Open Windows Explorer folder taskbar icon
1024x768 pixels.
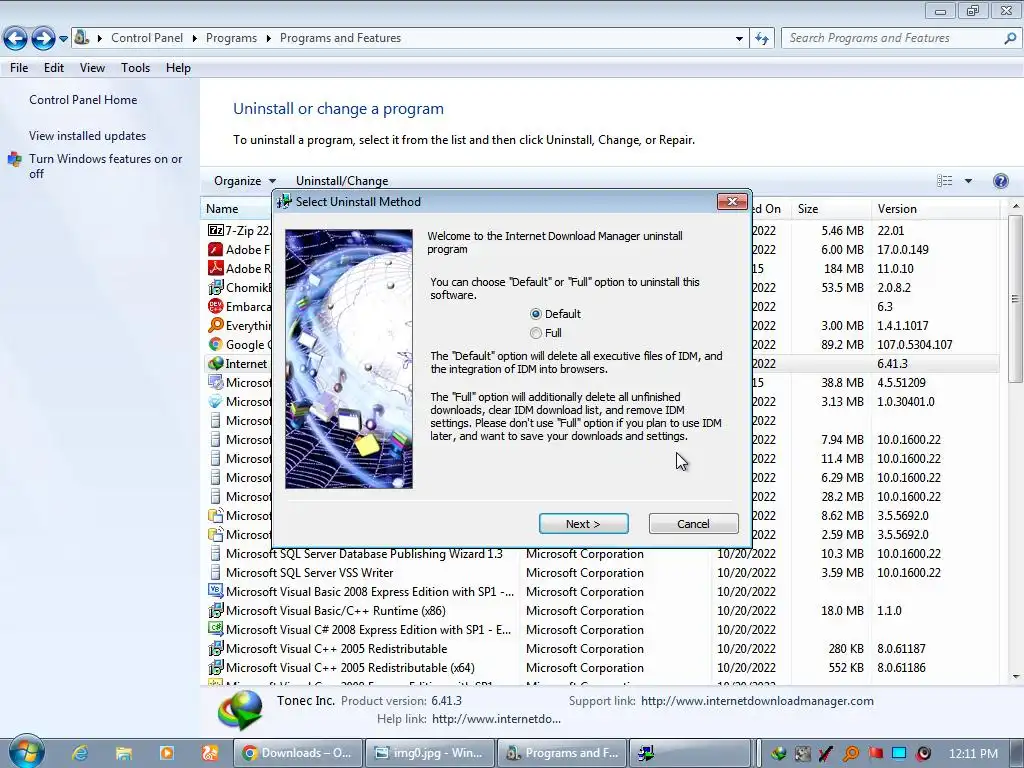[123, 753]
